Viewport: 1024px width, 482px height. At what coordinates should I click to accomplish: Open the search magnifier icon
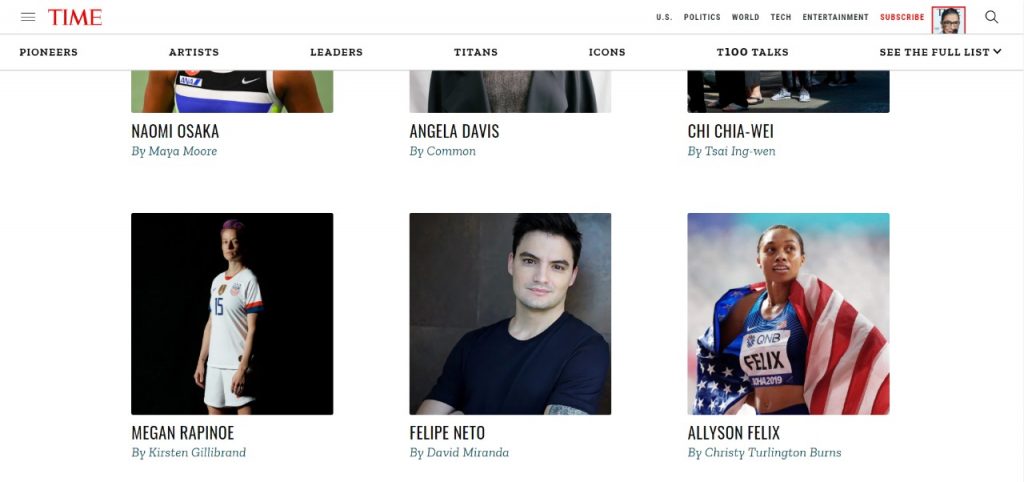click(x=991, y=17)
